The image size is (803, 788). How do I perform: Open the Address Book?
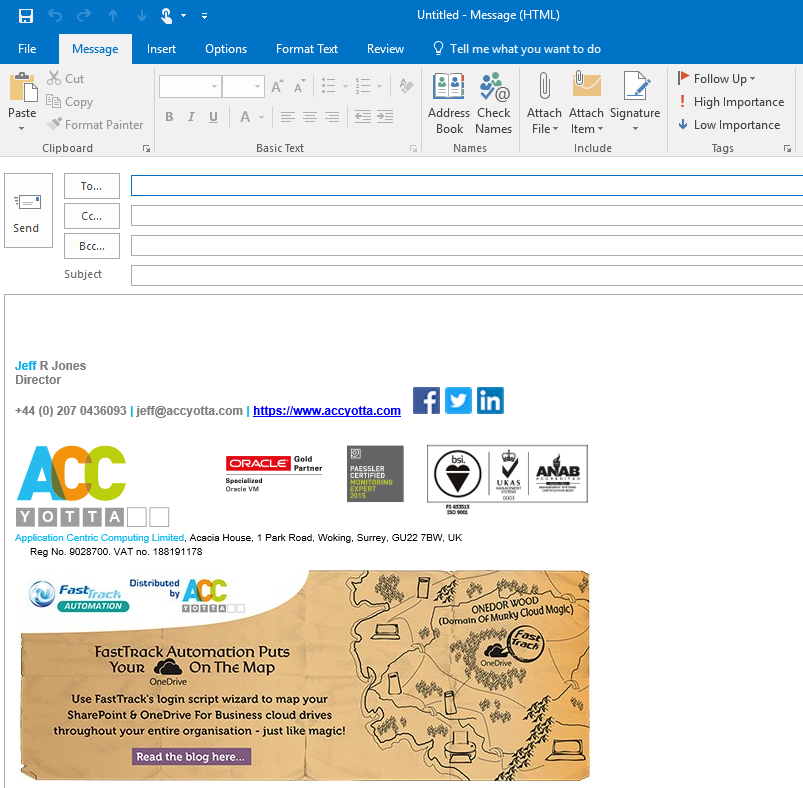tap(449, 103)
